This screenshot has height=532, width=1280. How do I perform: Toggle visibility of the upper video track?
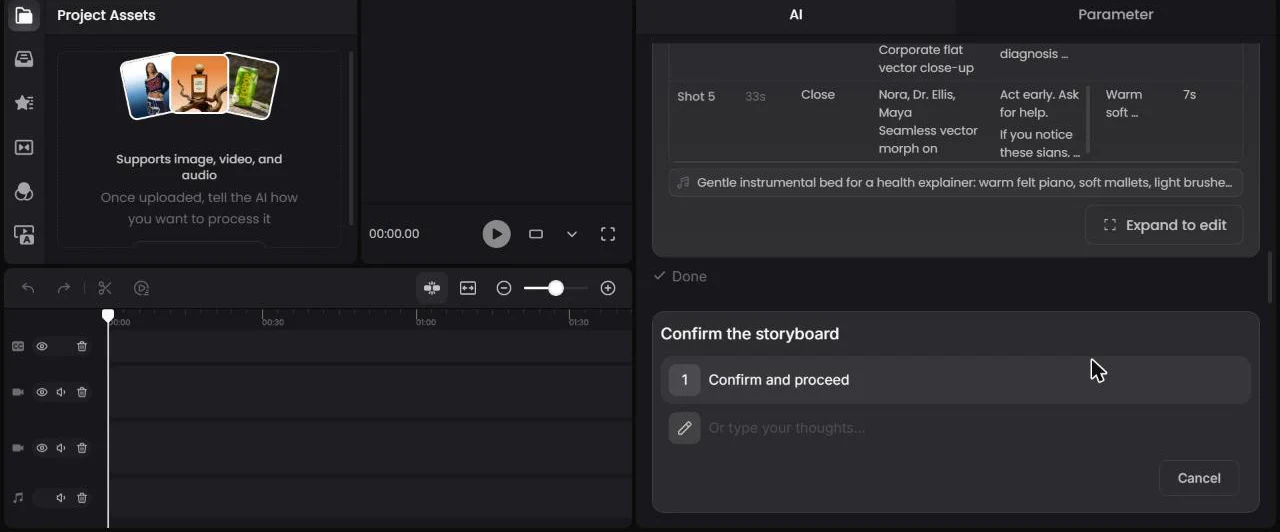point(42,392)
